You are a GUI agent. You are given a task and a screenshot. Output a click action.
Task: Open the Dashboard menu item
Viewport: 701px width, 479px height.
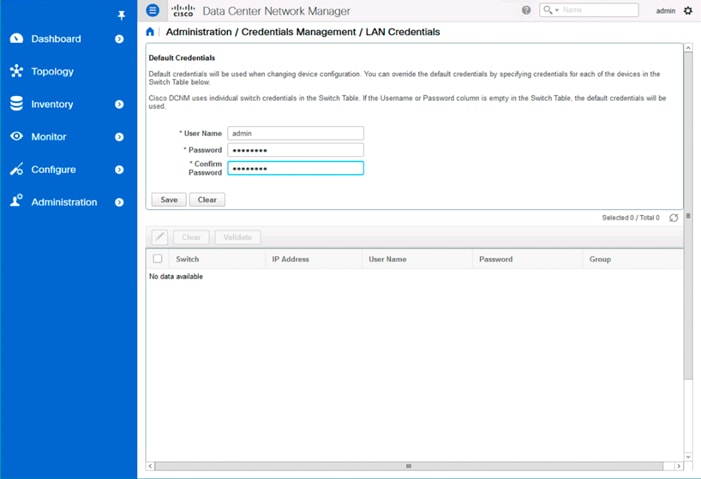(x=56, y=39)
